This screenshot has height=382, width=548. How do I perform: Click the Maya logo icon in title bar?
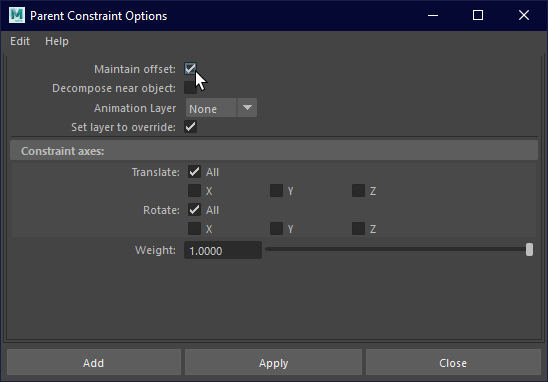coord(17,15)
